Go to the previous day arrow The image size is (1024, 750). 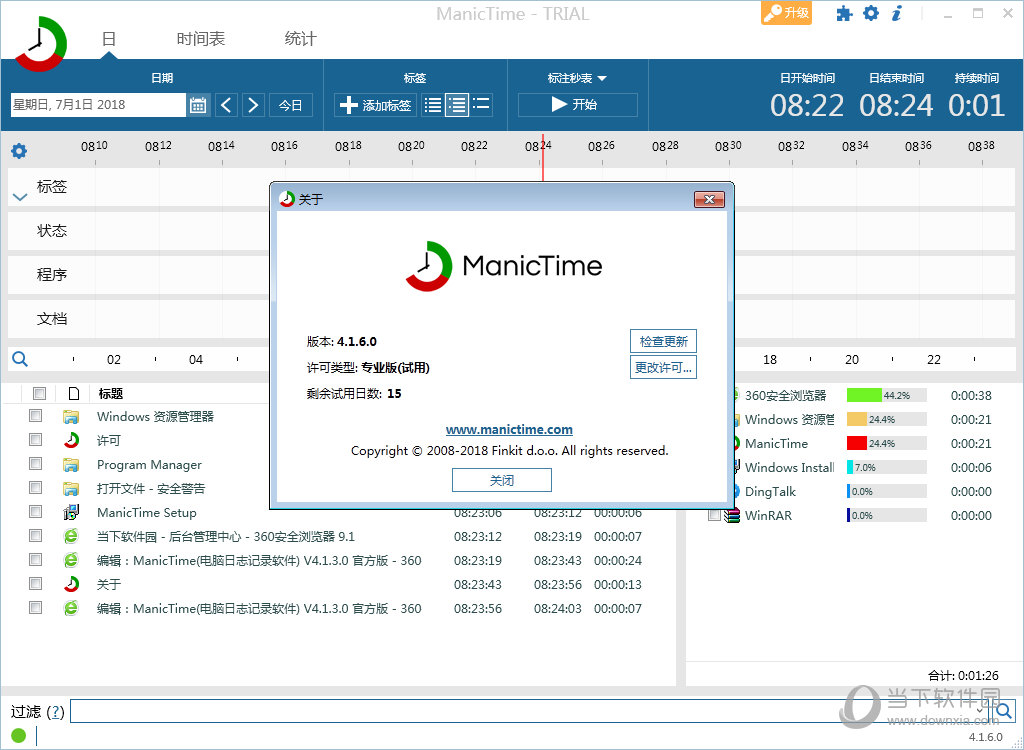pos(226,105)
